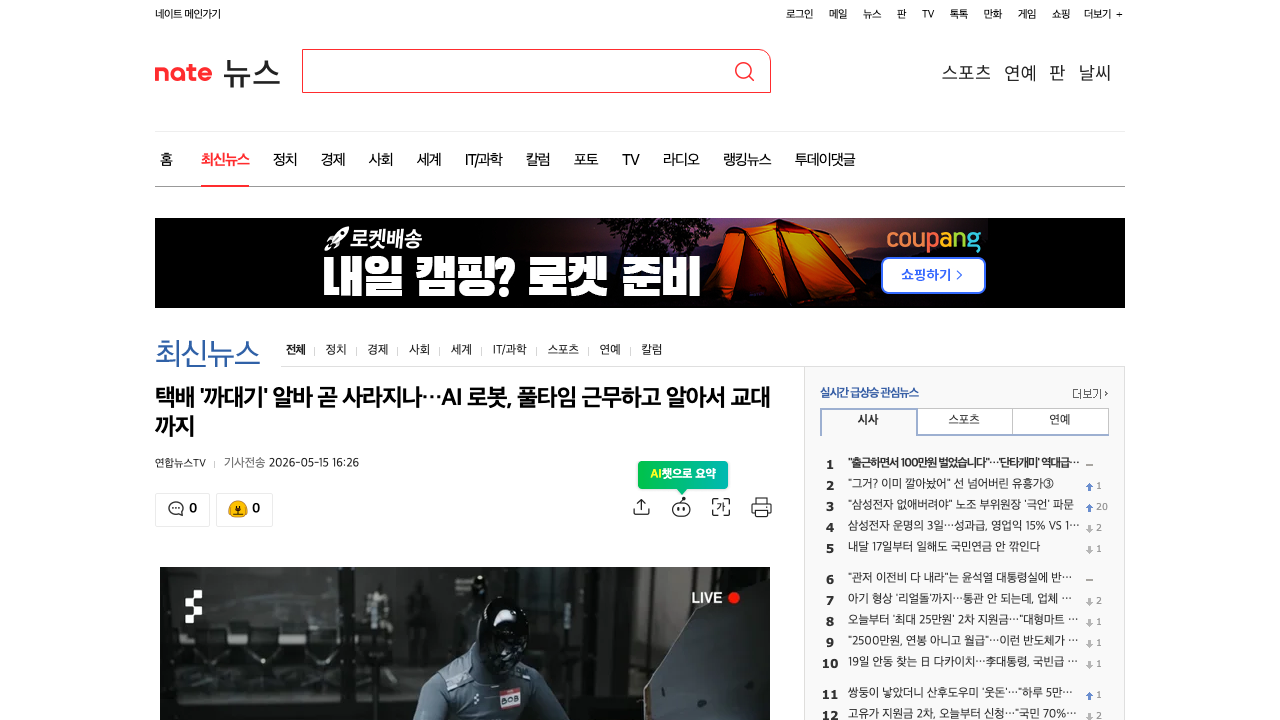Click the font size adjust icon
Image resolution: width=1280 pixels, height=720 pixels.
coord(721,507)
